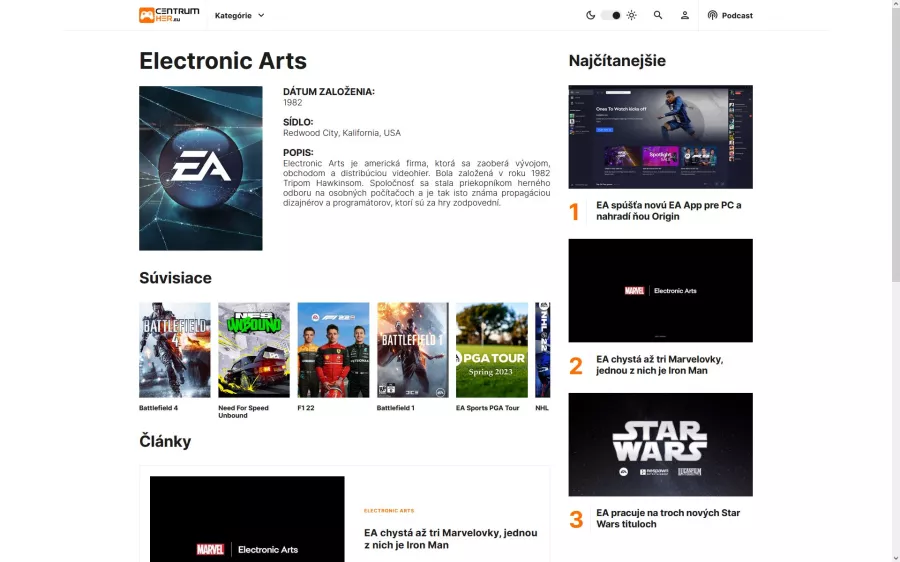Open the F1 22 game cover
900x562 pixels.
(333, 350)
